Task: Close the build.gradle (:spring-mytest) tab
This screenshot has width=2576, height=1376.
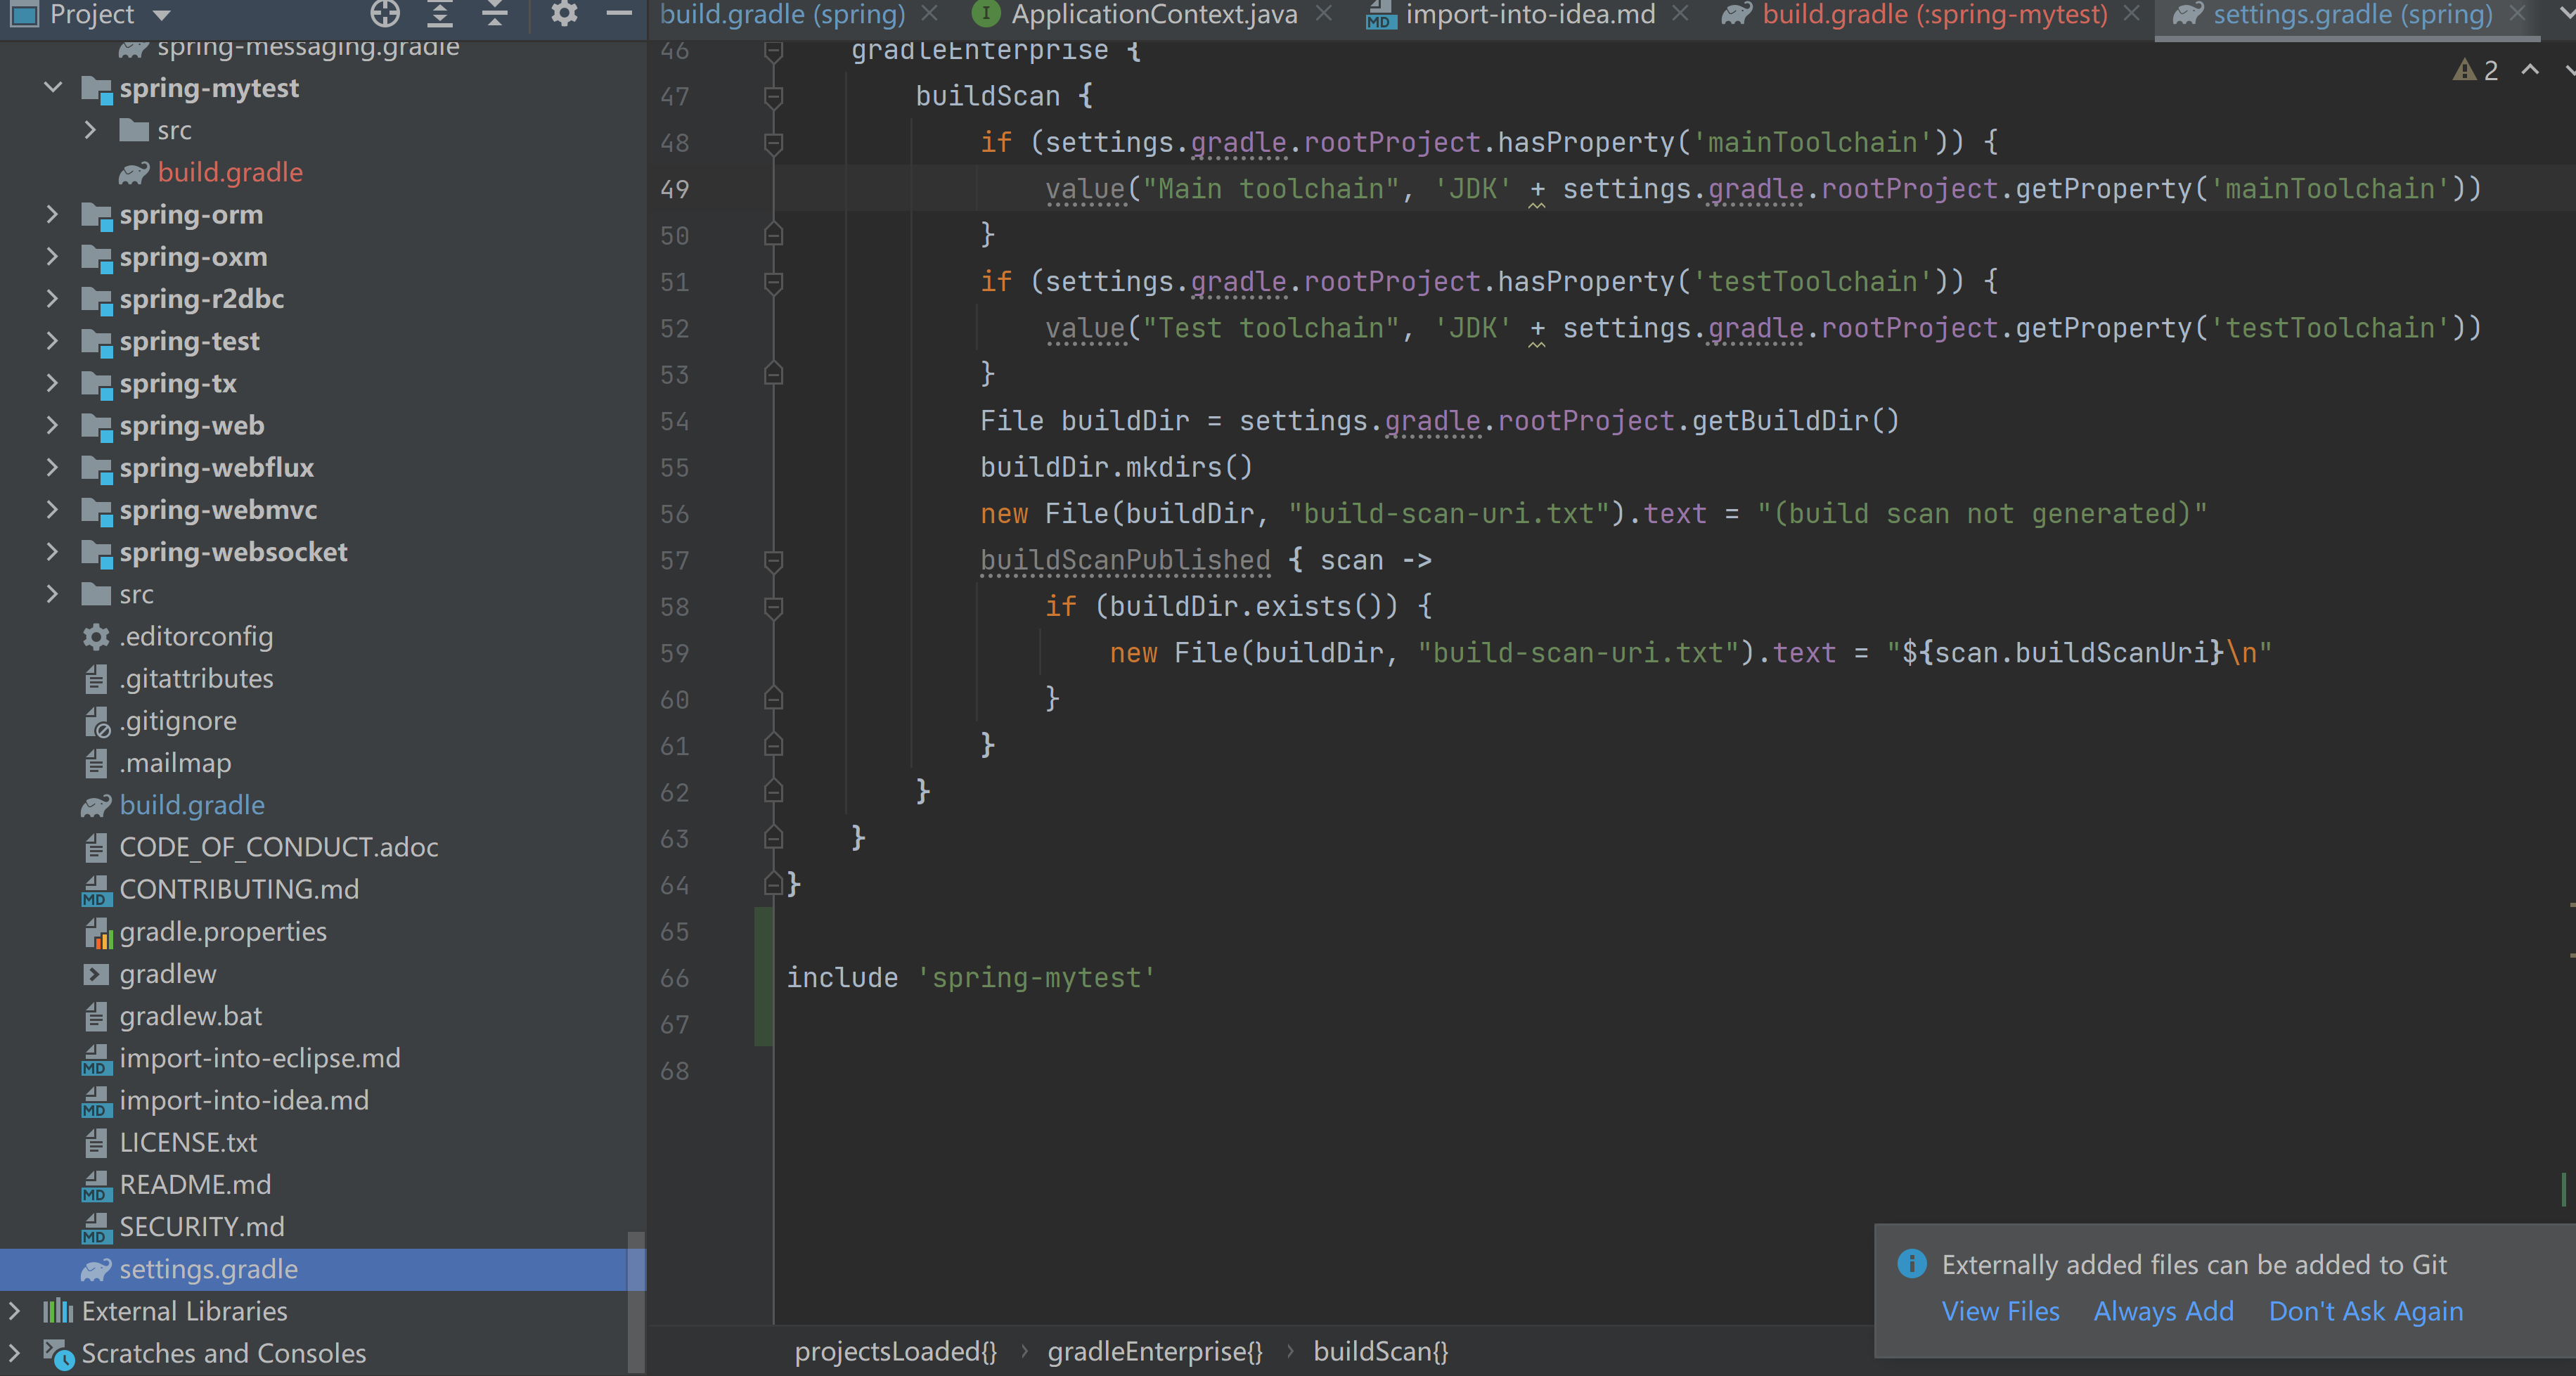Action: 2132,13
